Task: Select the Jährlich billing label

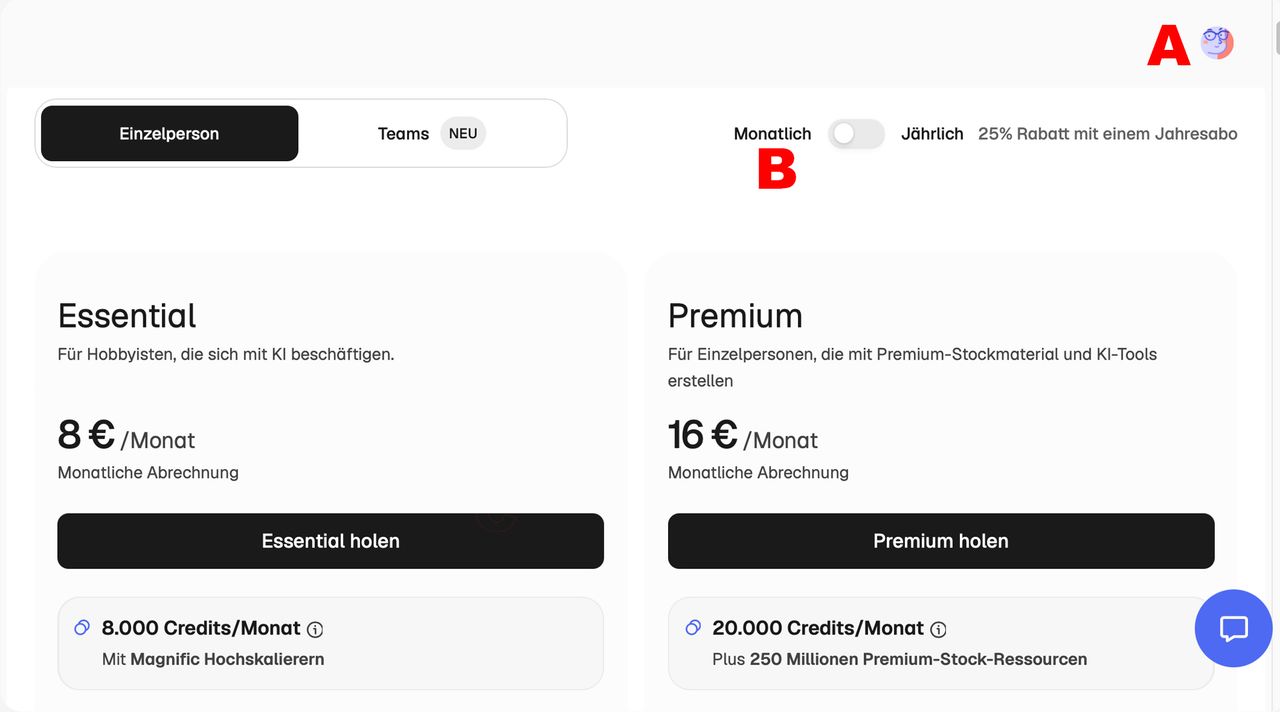Action: tap(932, 134)
